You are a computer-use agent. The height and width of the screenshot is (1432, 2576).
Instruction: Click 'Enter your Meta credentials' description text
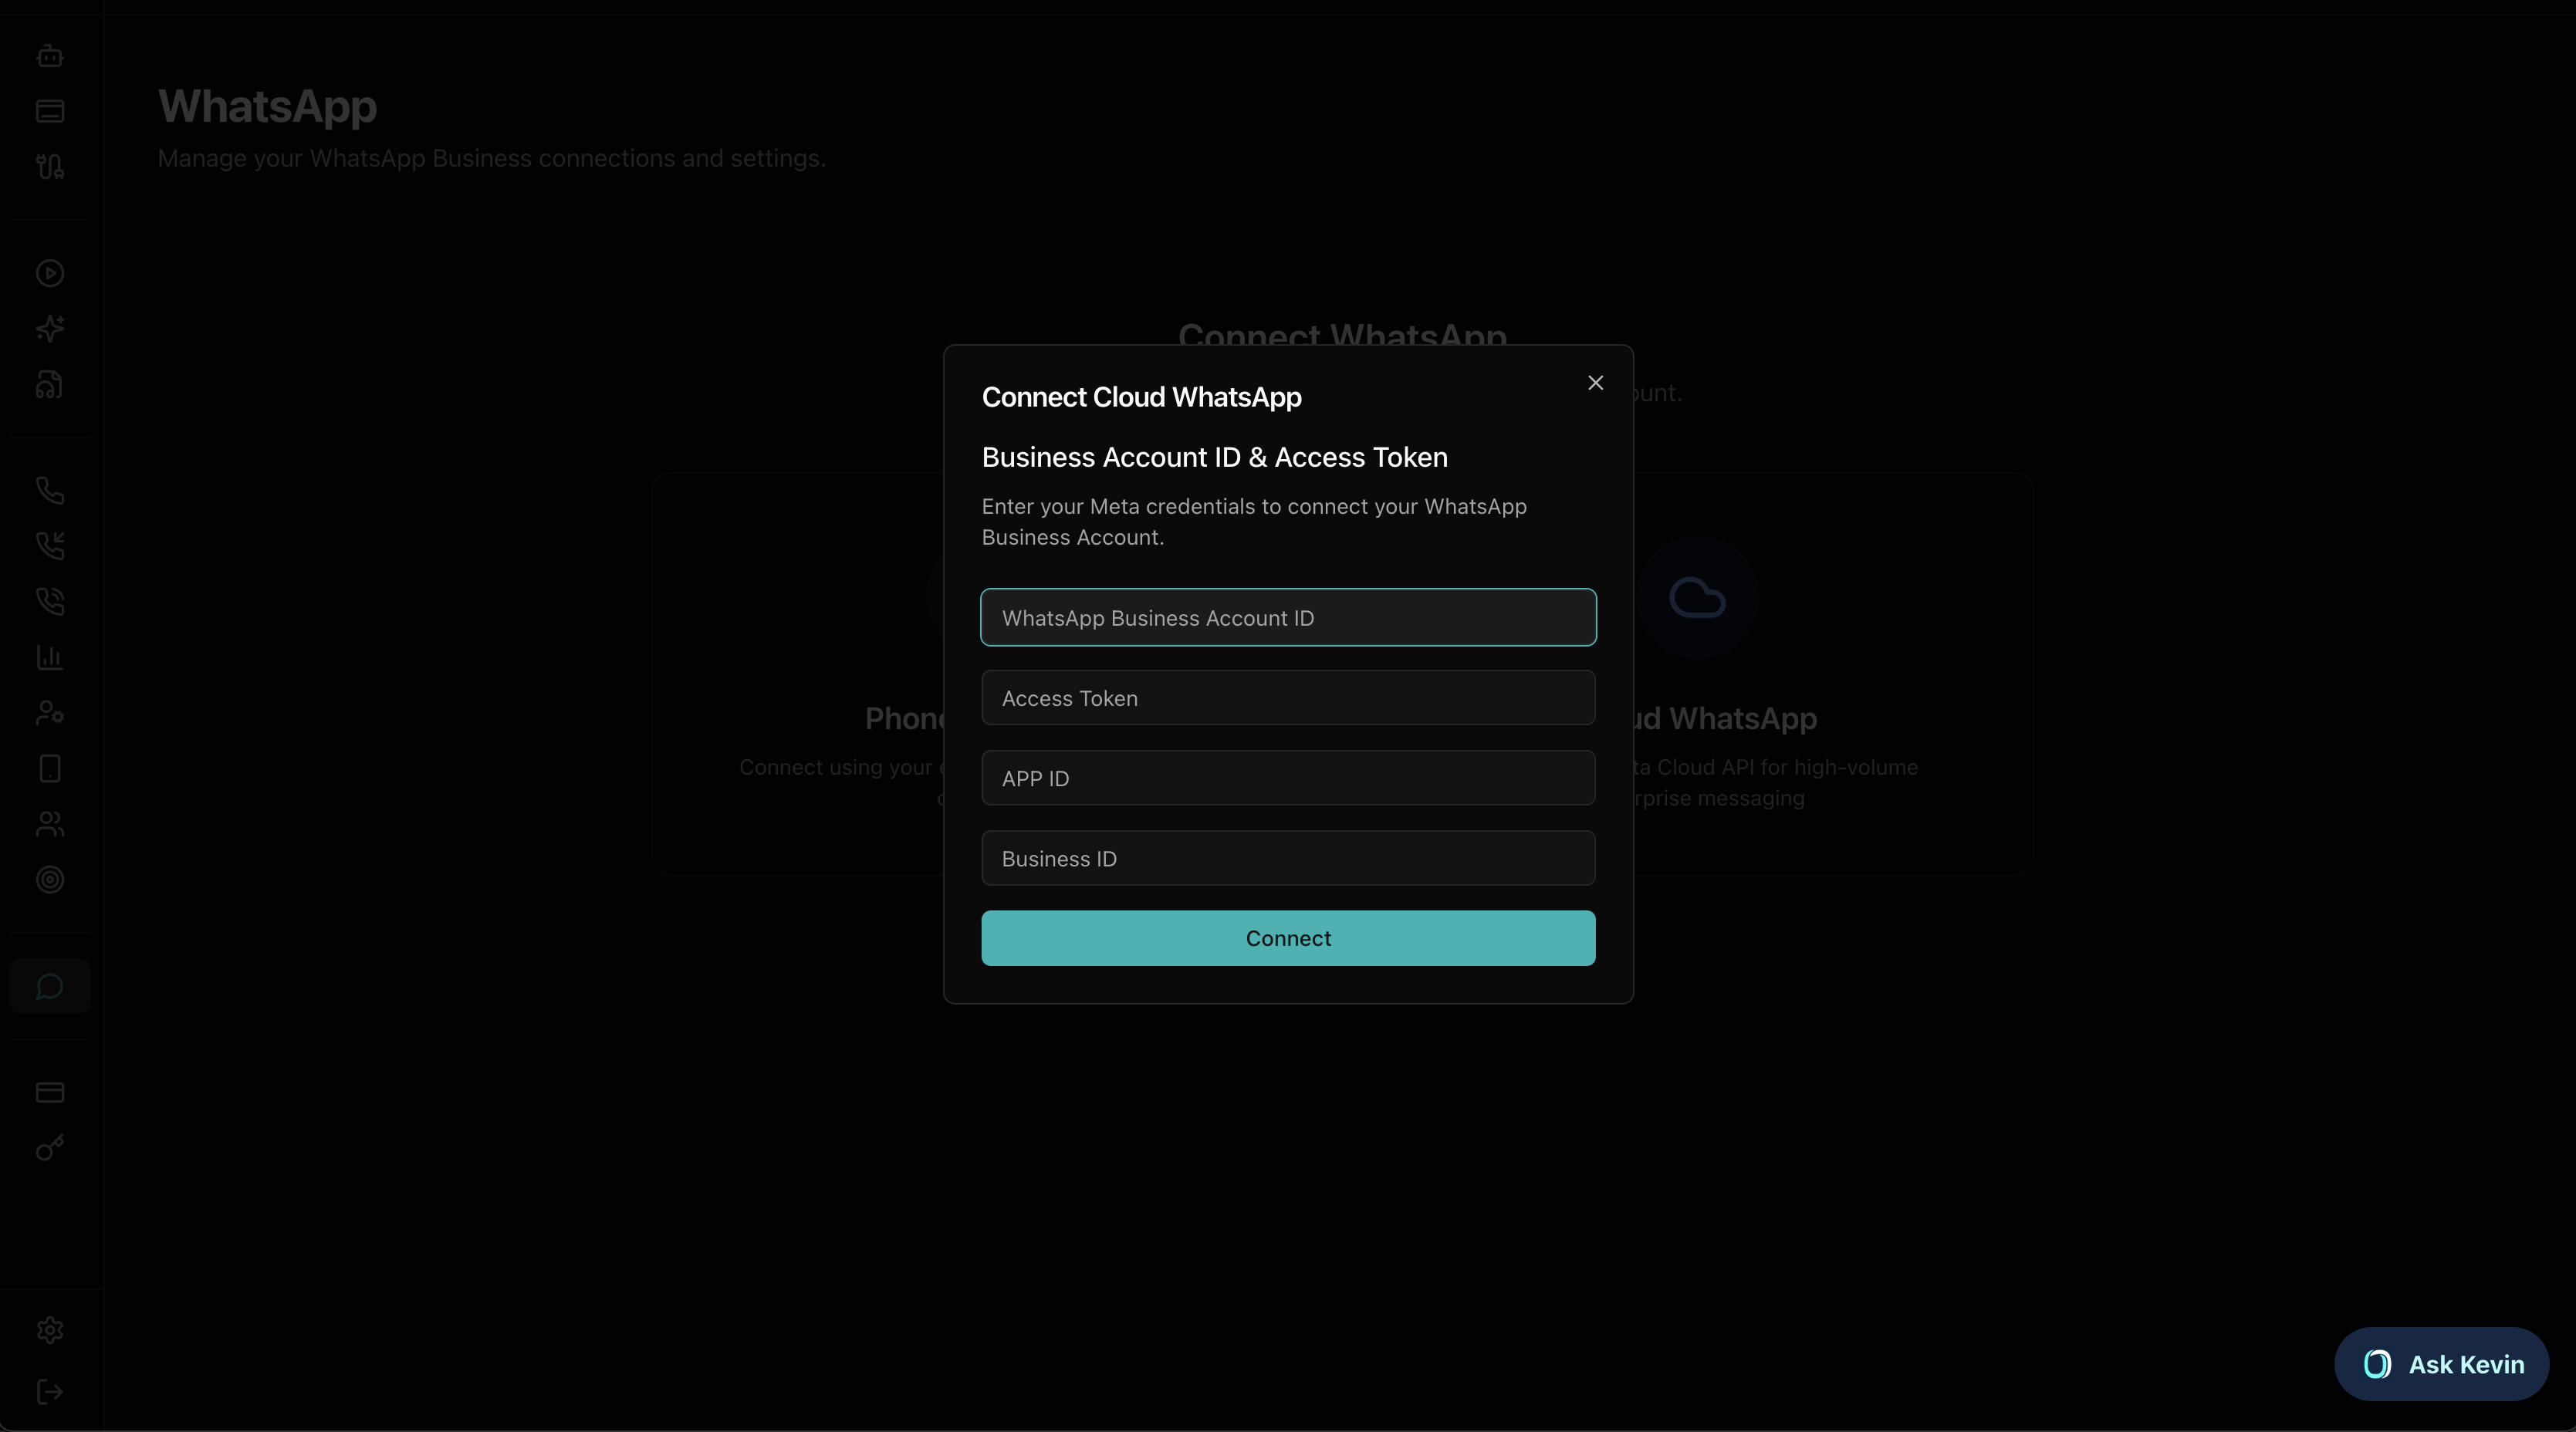click(x=1254, y=522)
